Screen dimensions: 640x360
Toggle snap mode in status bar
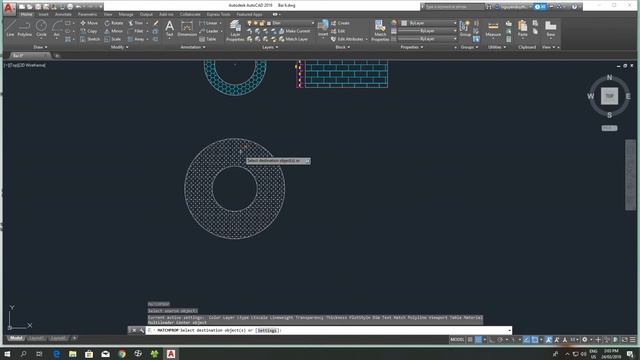coord(478,340)
